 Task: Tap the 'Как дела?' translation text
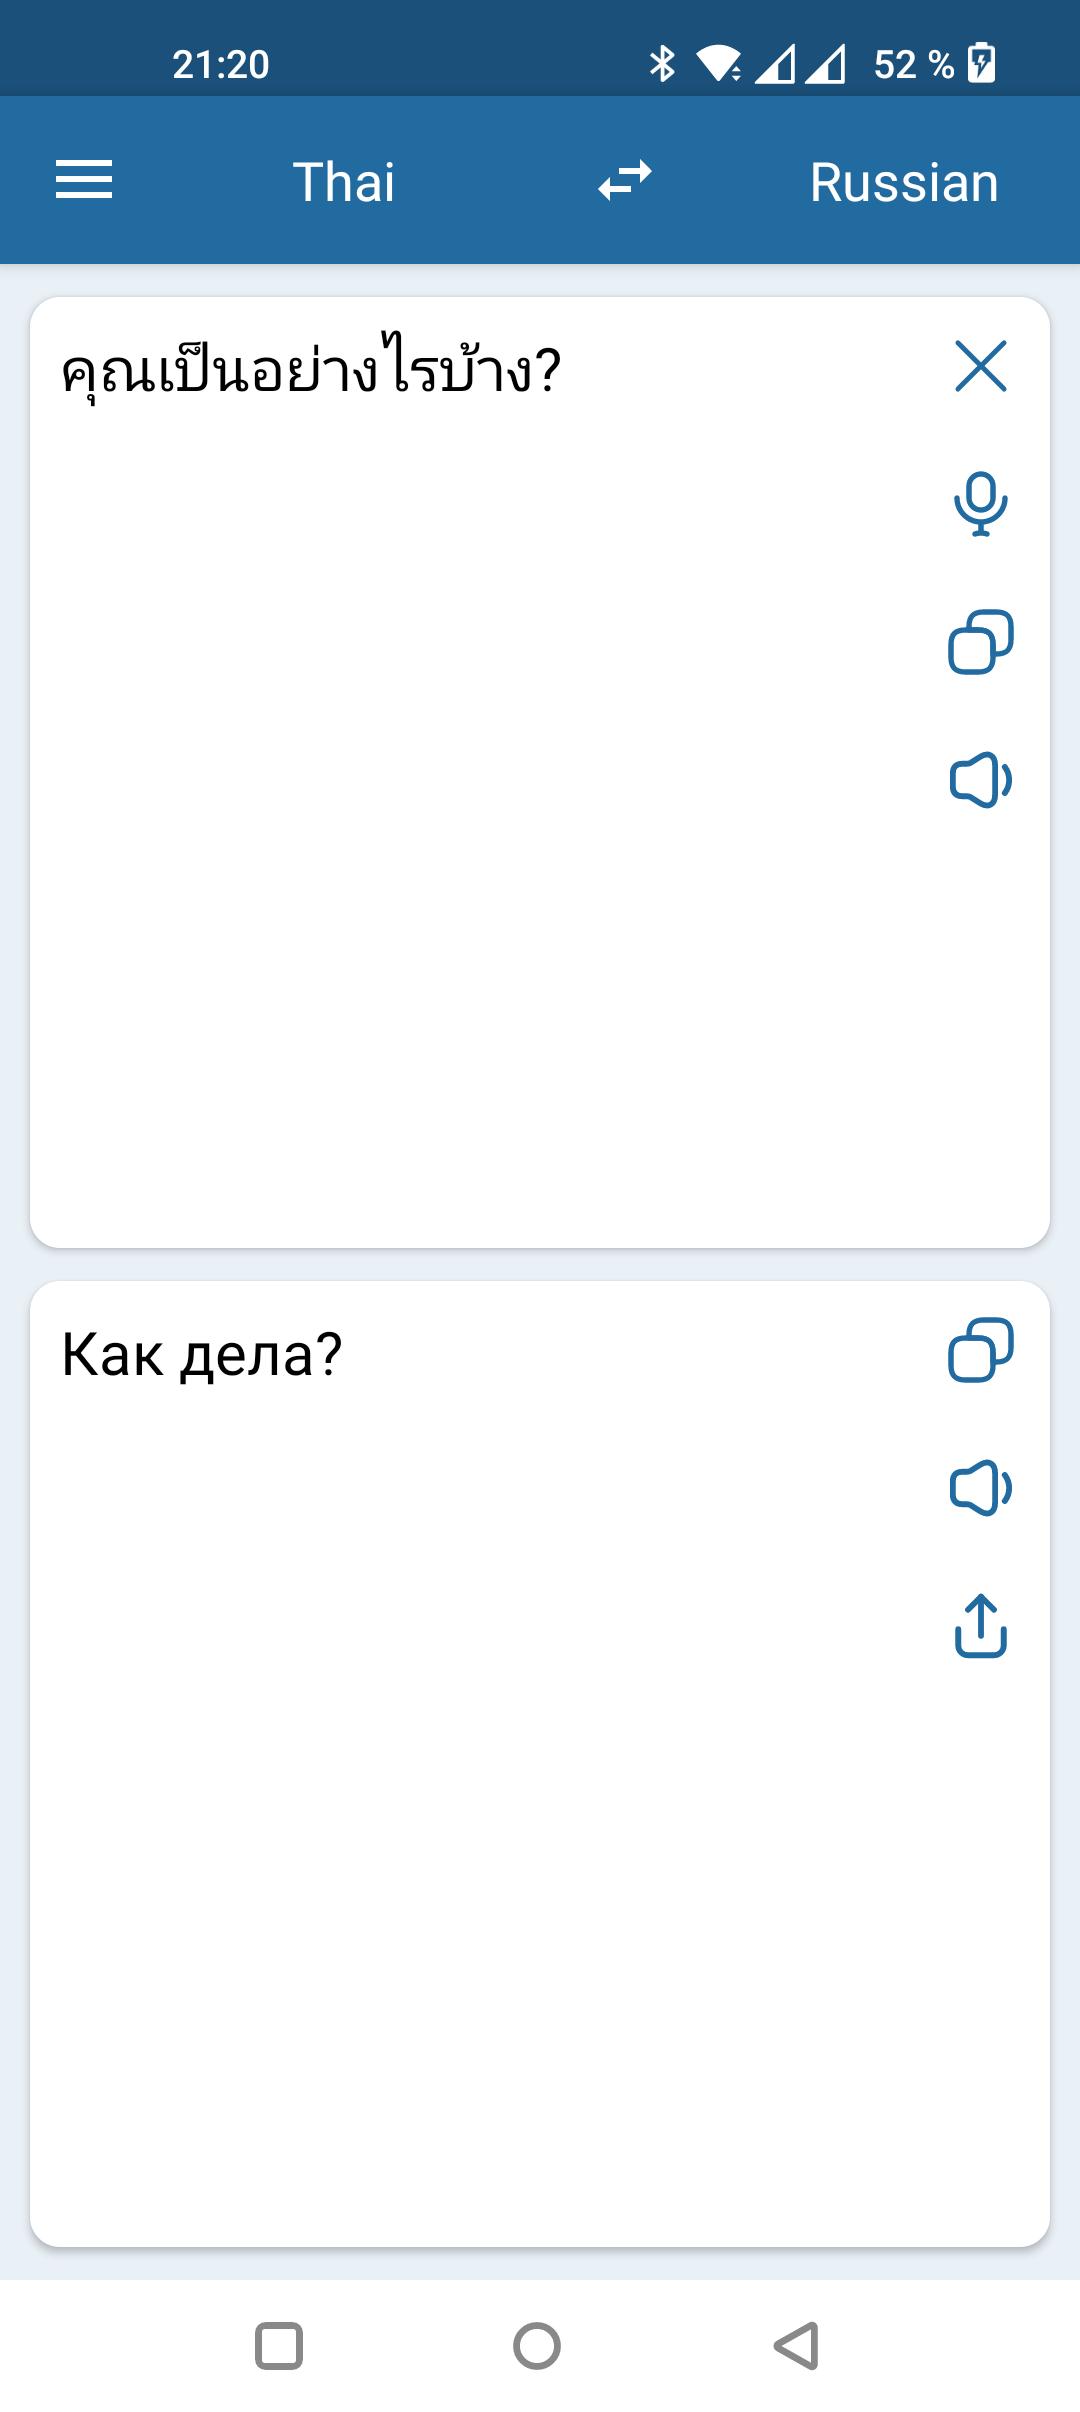202,1355
